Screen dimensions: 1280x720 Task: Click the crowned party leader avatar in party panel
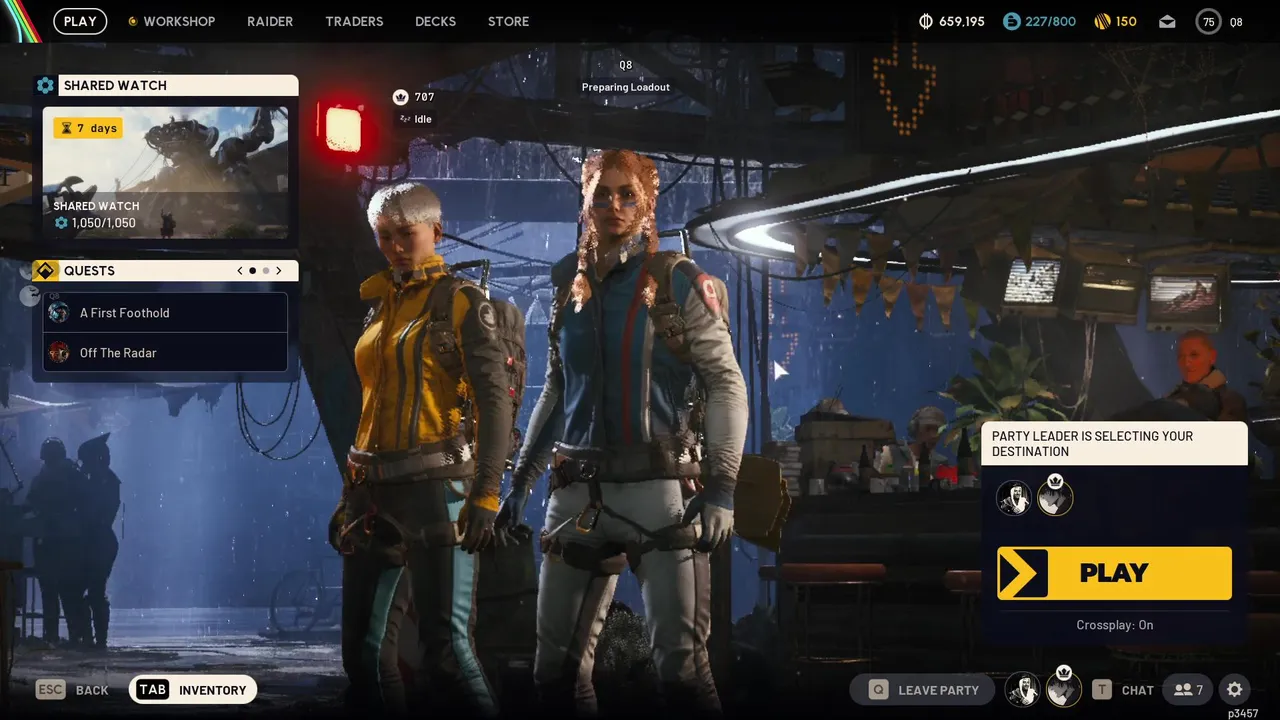(x=1055, y=496)
